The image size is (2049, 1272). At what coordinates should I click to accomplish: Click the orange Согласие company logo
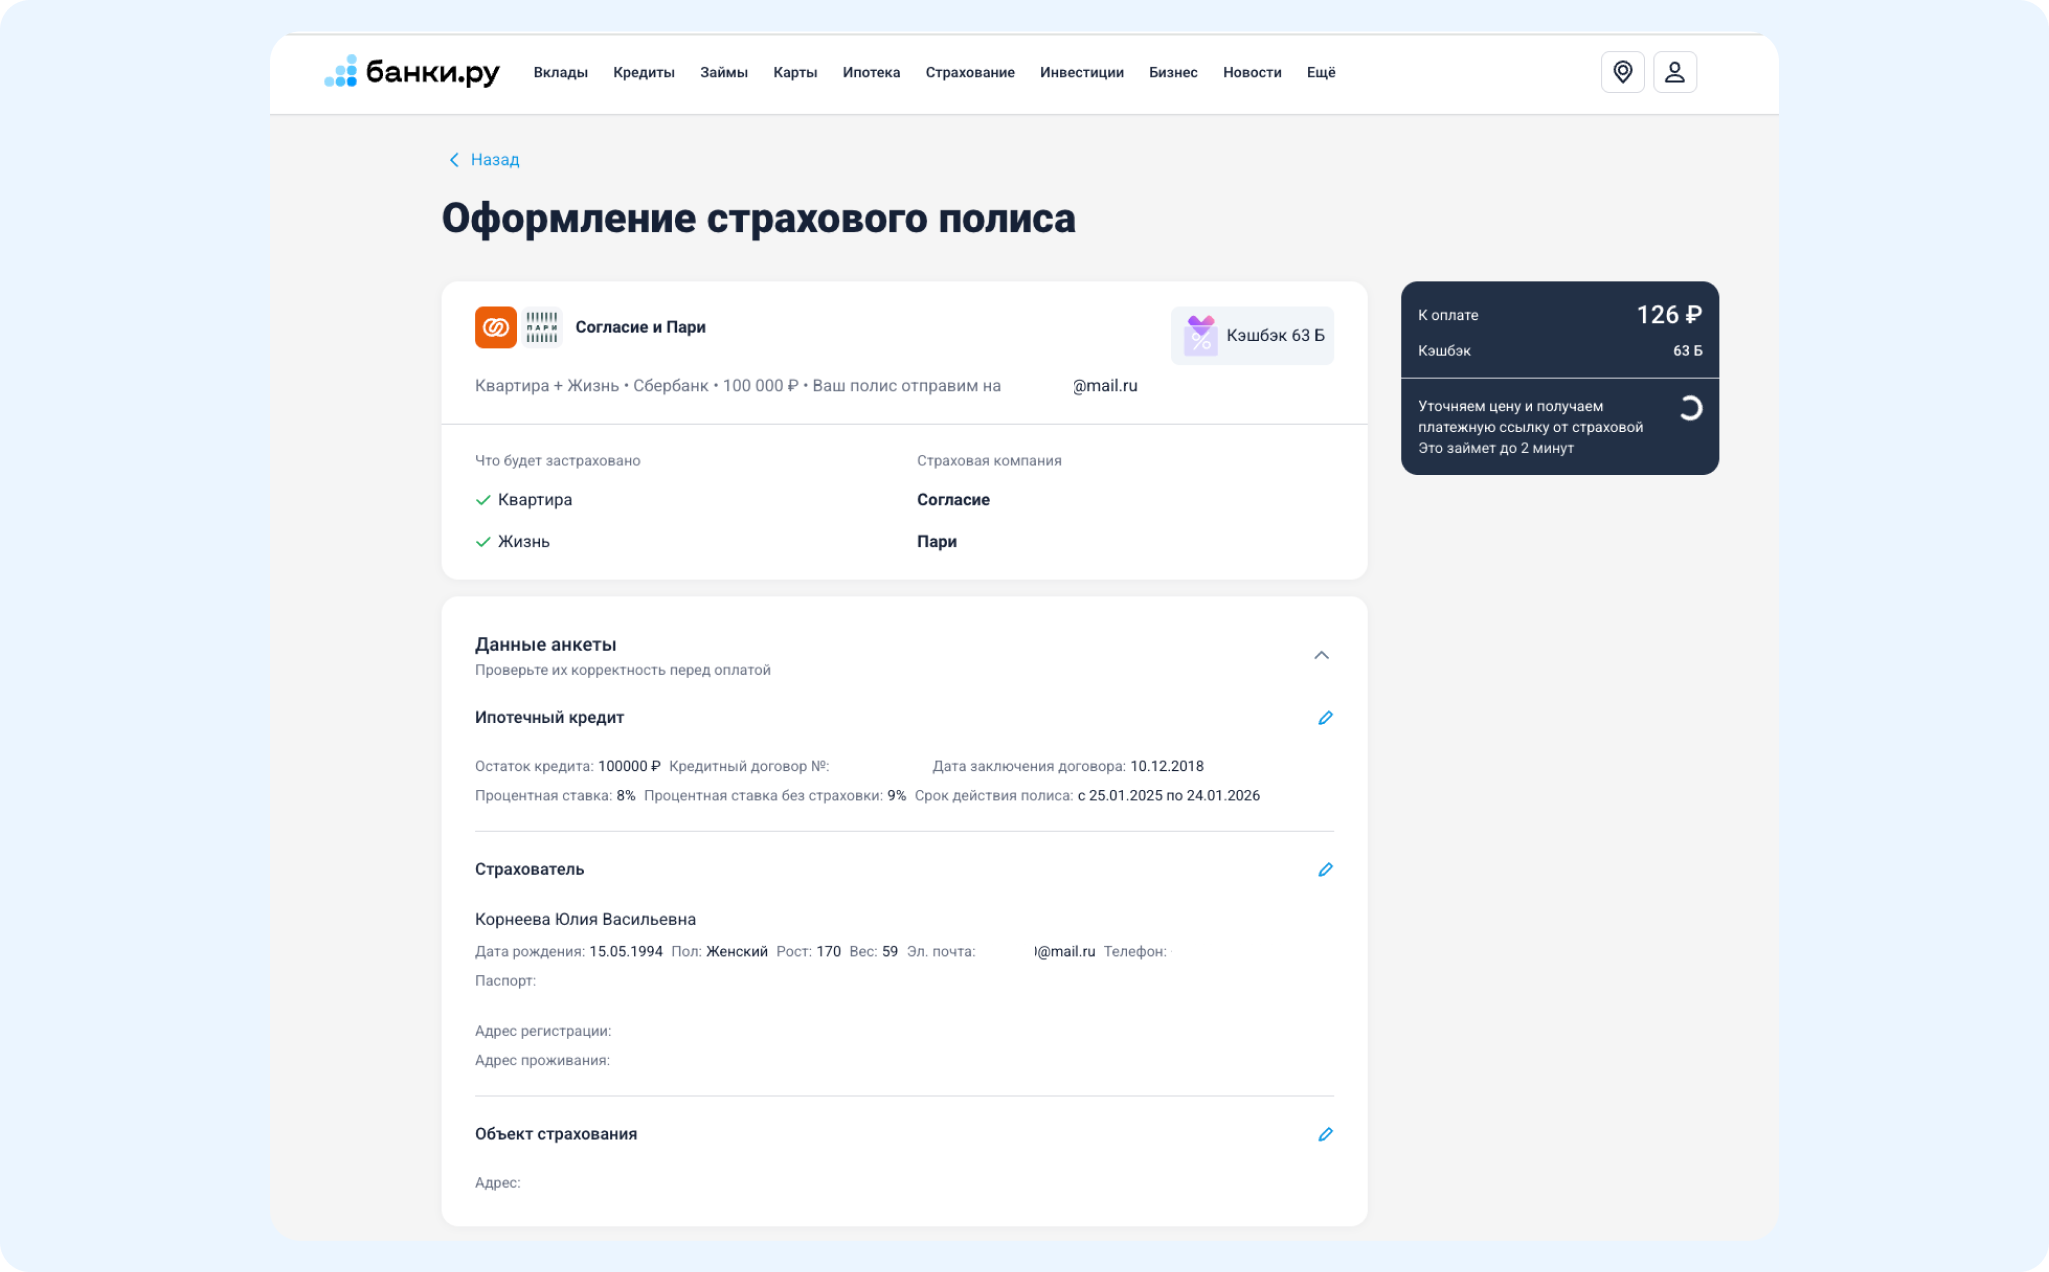[496, 327]
